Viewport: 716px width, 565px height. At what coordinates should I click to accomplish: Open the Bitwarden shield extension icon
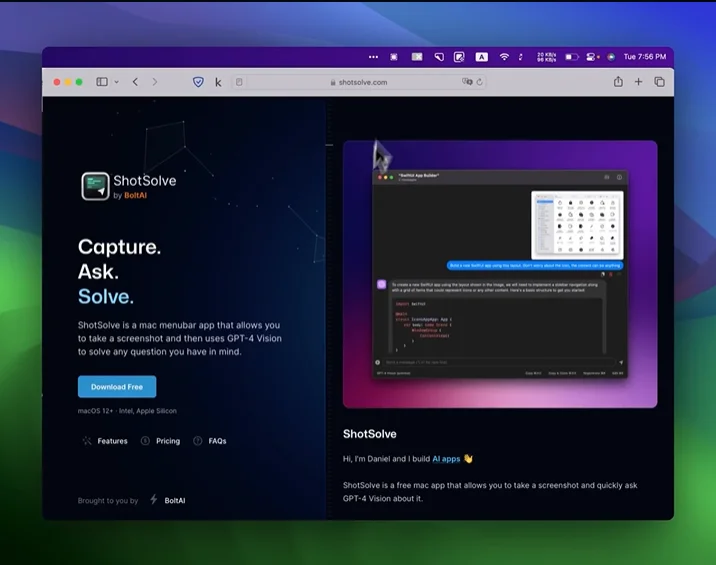pos(198,82)
